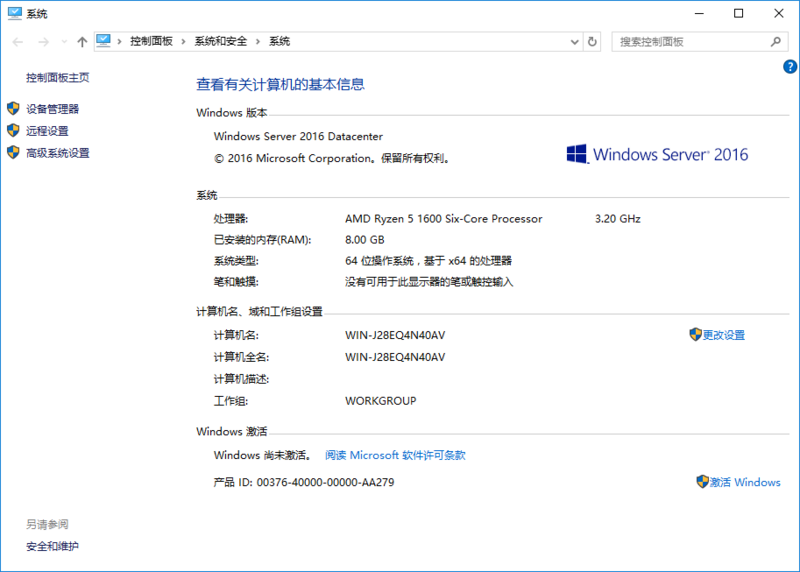Close the 系统 window
This screenshot has width=800, height=572.
[779, 14]
